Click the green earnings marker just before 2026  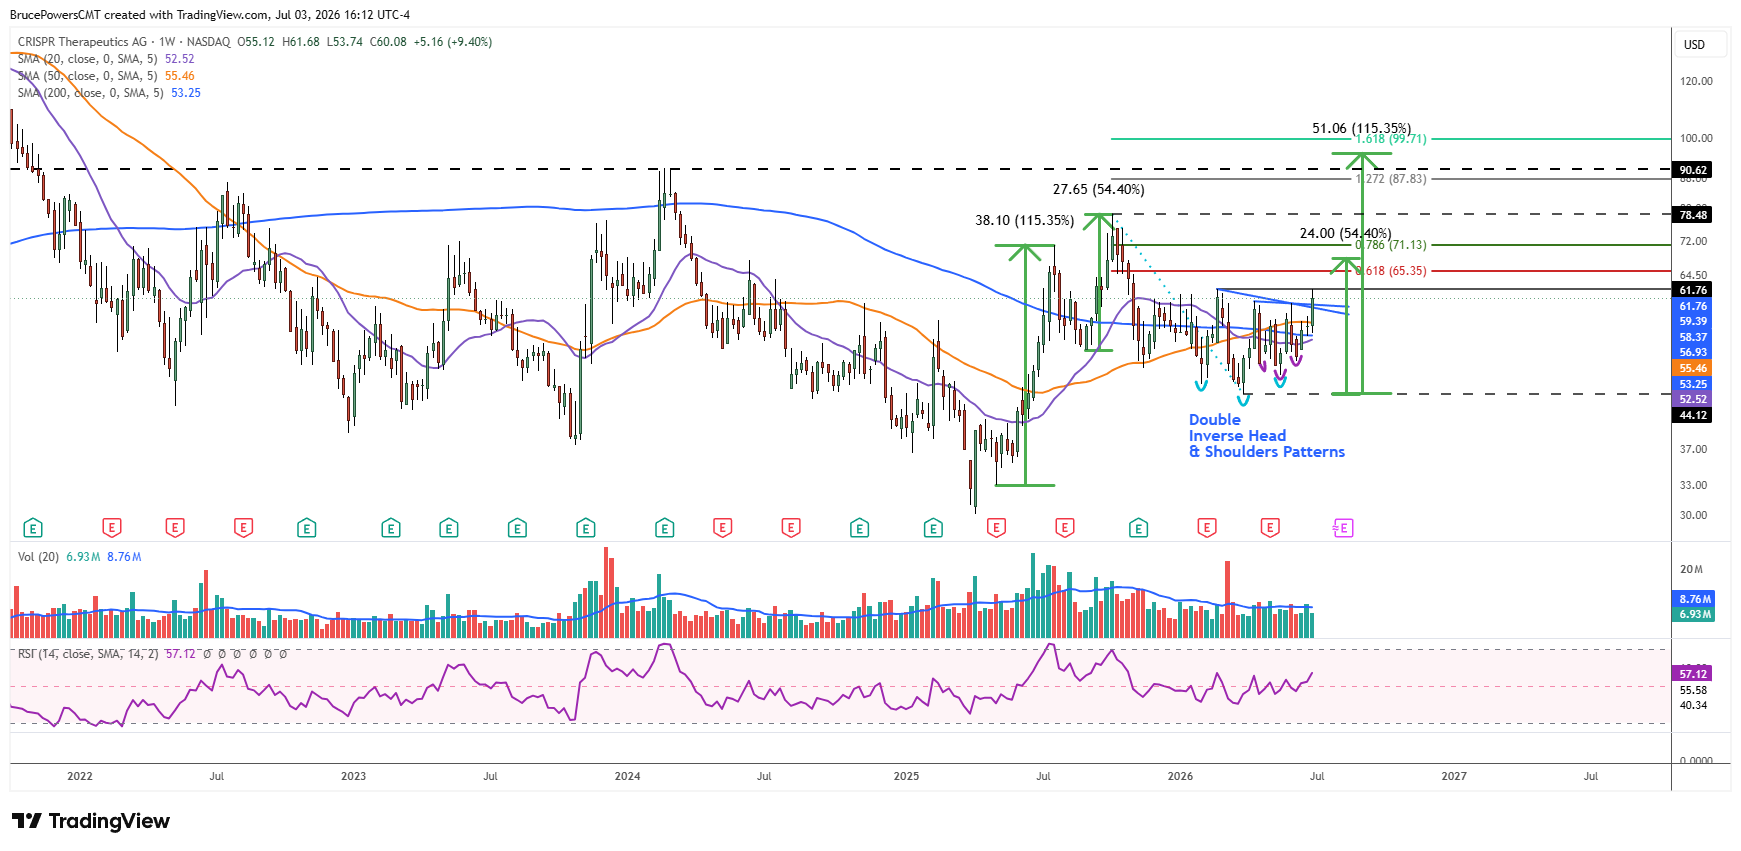click(1138, 528)
